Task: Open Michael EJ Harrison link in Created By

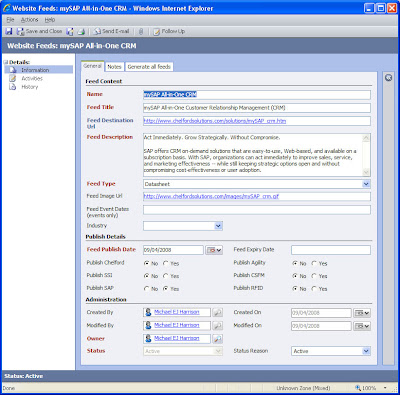Action: click(177, 312)
